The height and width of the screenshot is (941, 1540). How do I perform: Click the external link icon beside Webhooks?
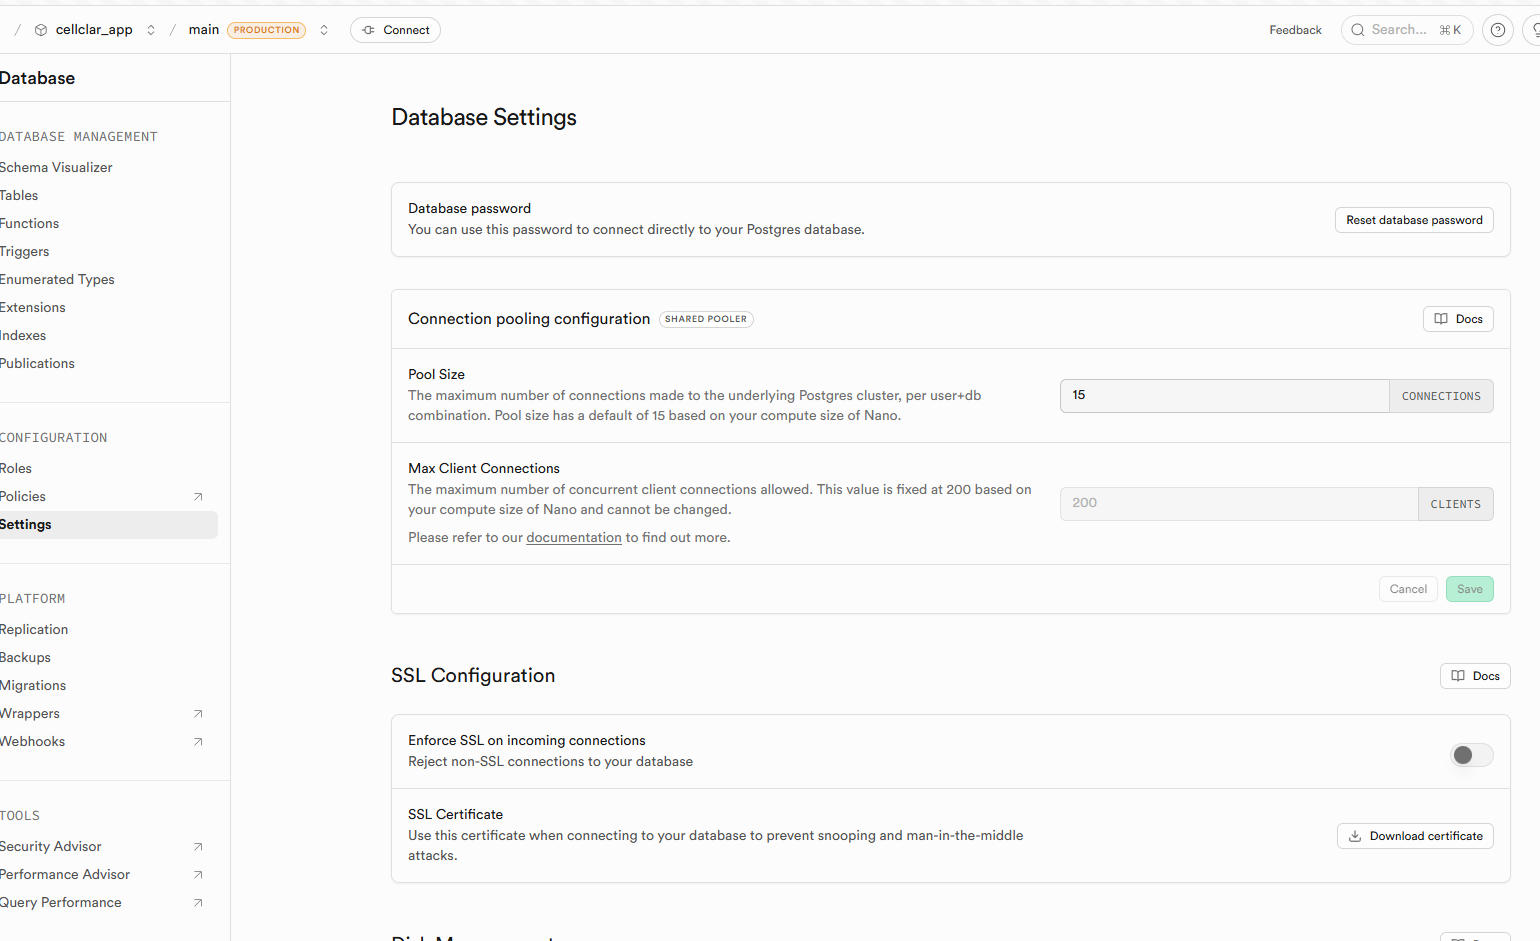(197, 741)
